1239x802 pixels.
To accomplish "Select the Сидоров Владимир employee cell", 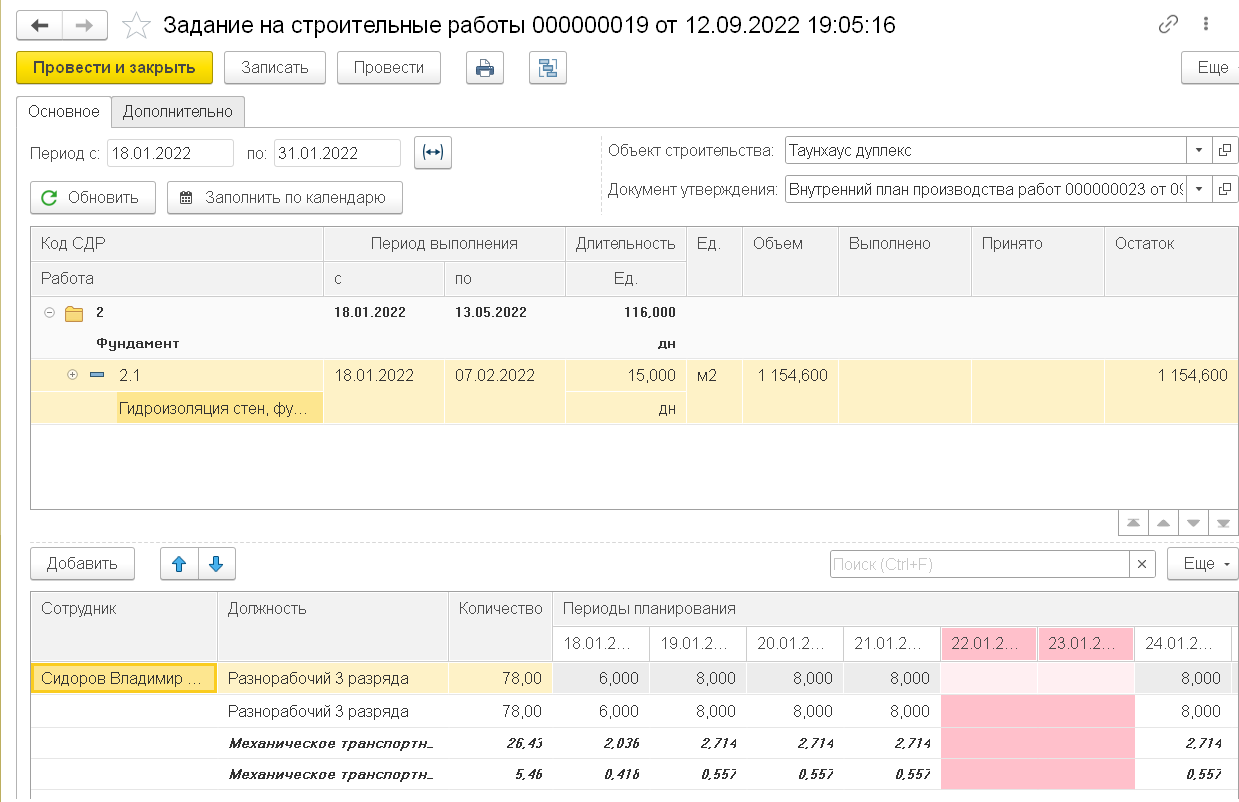I will pos(124,678).
